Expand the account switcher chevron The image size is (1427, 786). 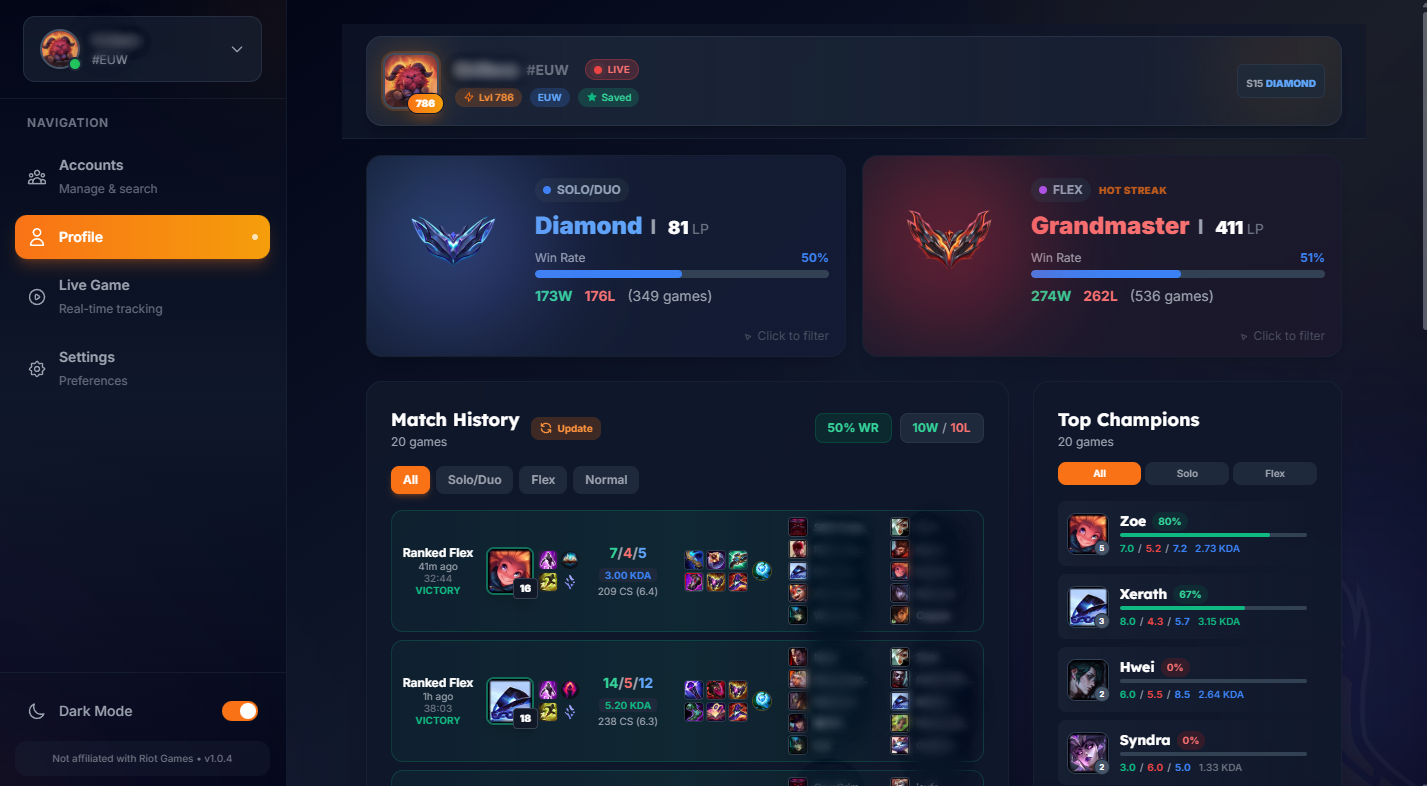237,49
